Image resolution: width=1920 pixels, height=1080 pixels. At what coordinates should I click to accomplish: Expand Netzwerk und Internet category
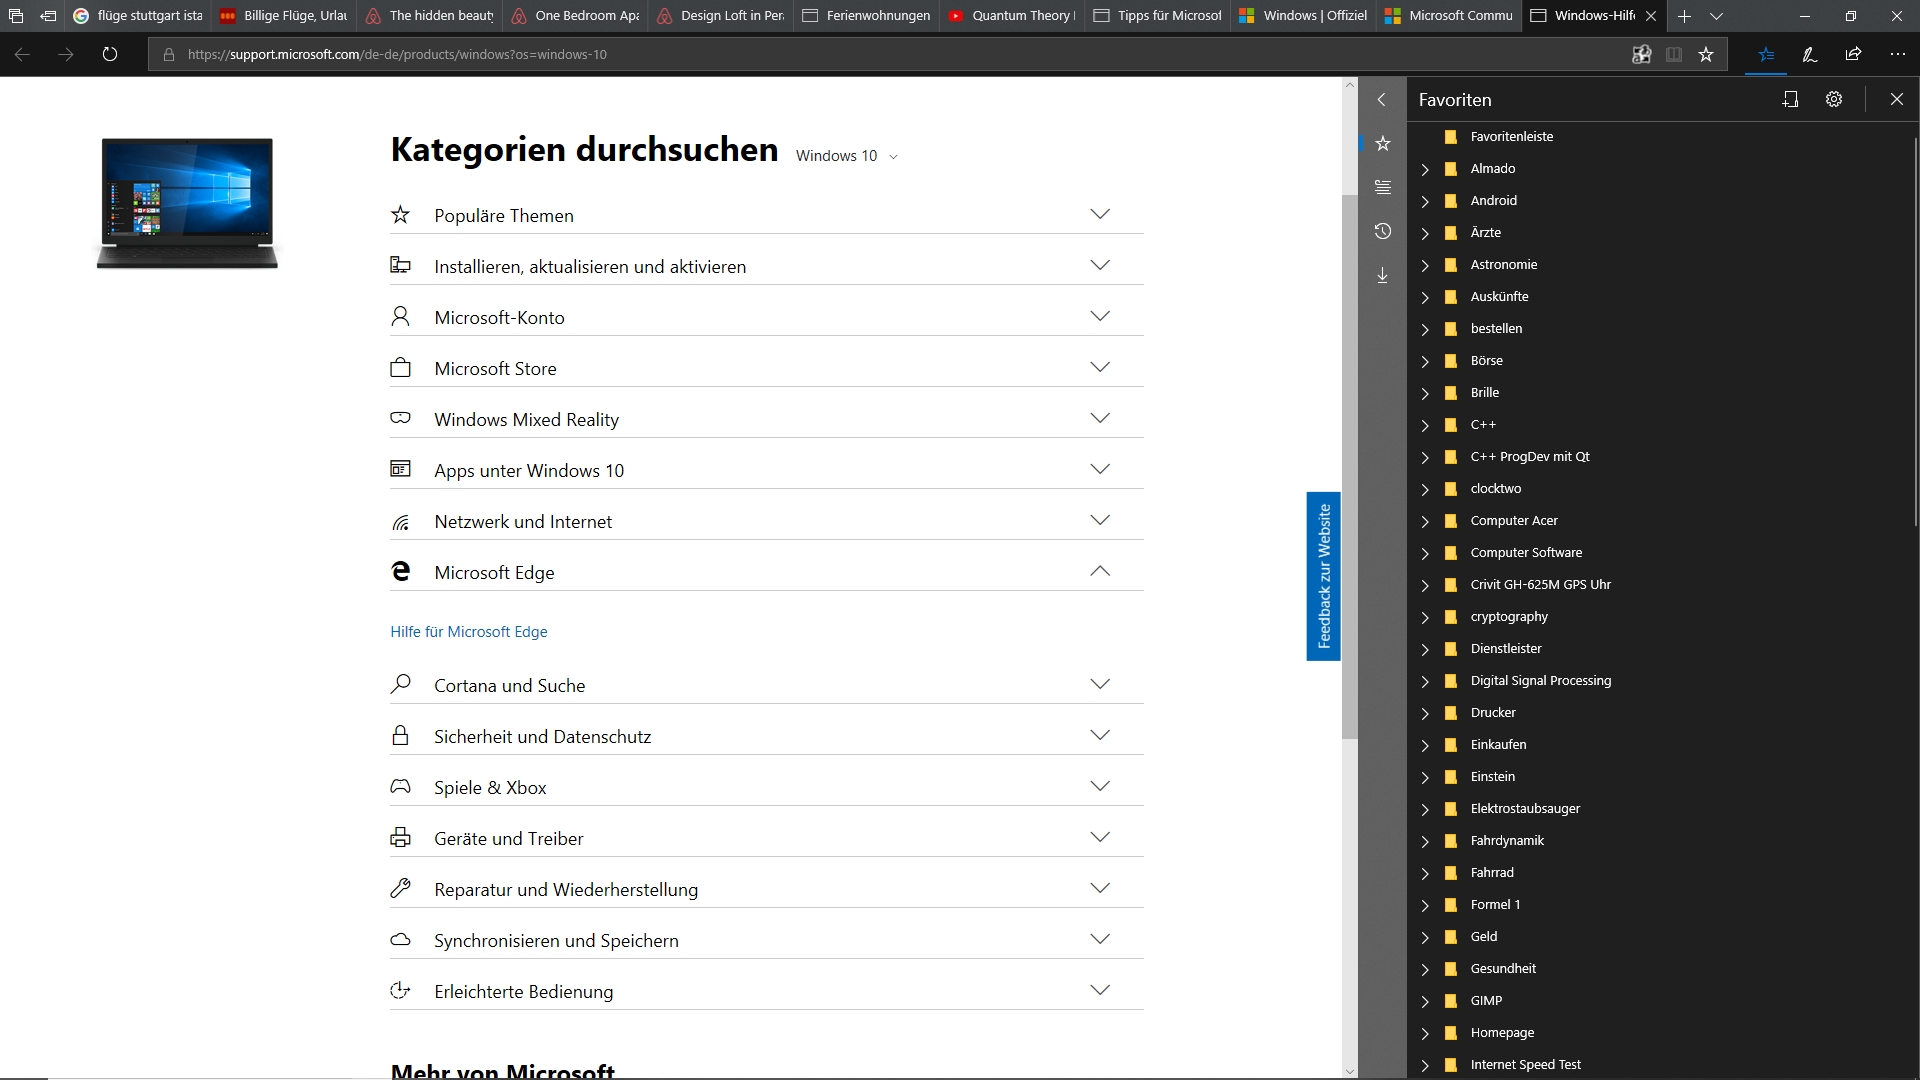[x=766, y=521]
